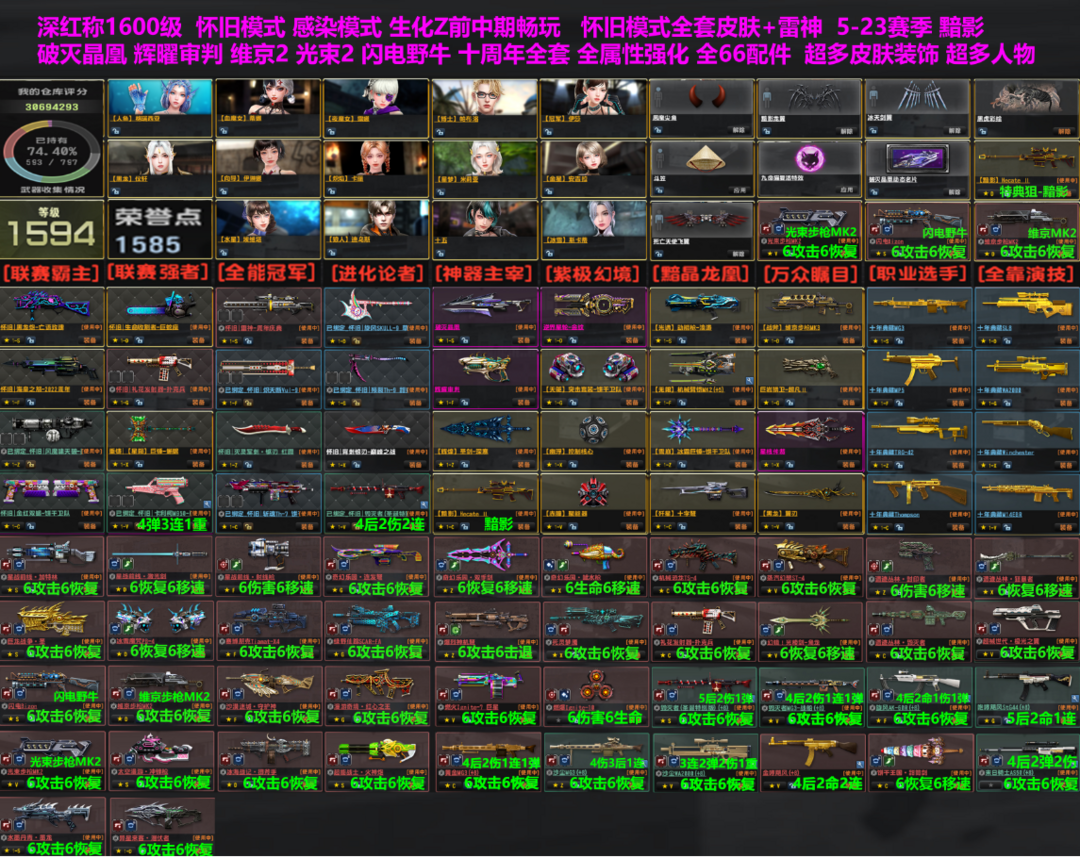
Task: Click the triple red orb grenade item
Action: [594, 692]
